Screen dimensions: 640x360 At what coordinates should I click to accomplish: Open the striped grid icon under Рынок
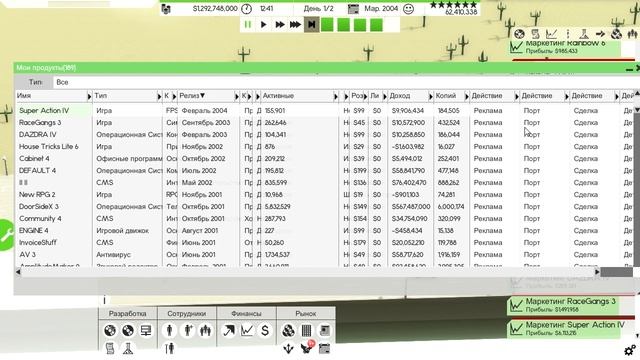(306, 330)
